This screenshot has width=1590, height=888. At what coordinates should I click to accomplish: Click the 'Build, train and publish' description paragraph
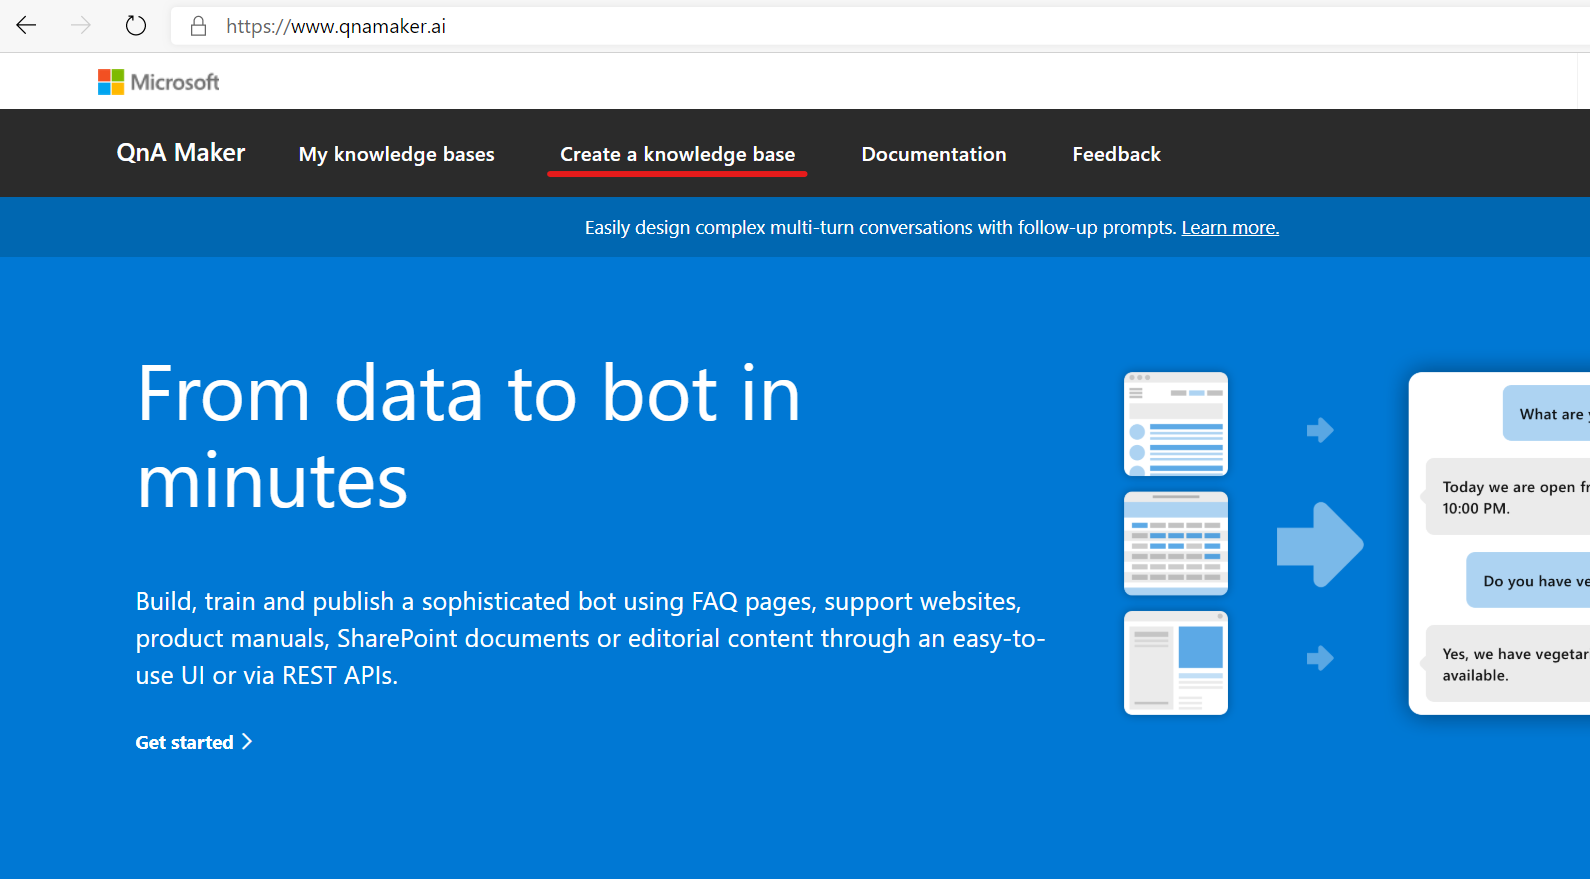click(x=591, y=638)
